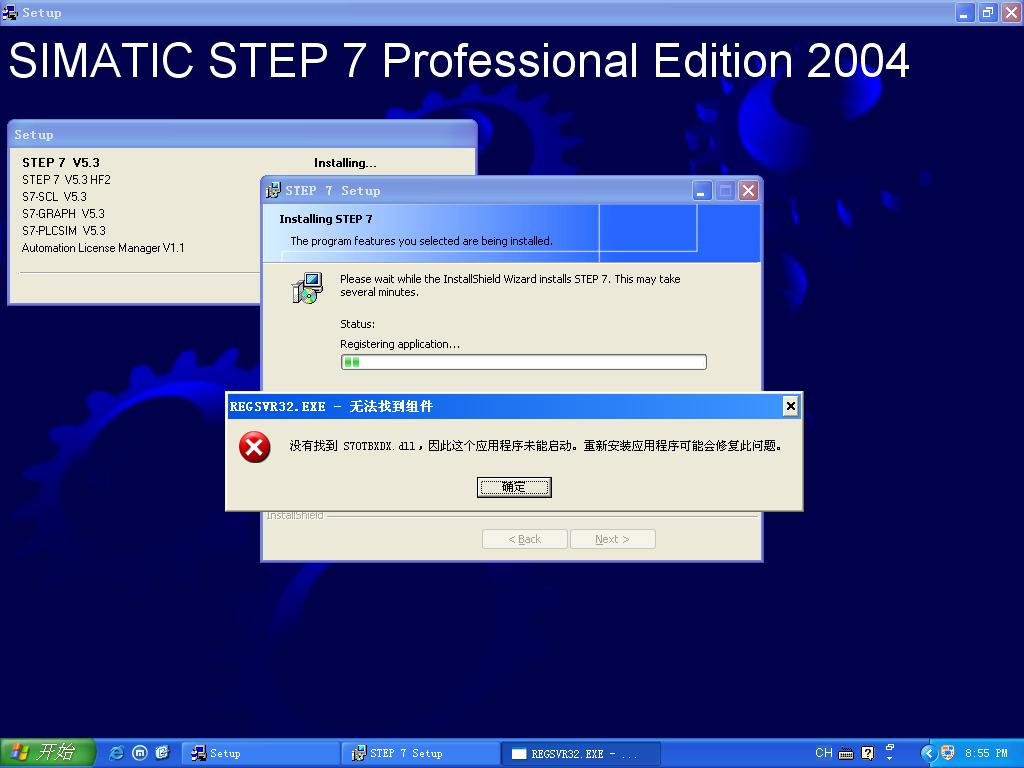The width and height of the screenshot is (1024, 768).
Task: Click the keyboard icon on the language bar
Action: (846, 753)
